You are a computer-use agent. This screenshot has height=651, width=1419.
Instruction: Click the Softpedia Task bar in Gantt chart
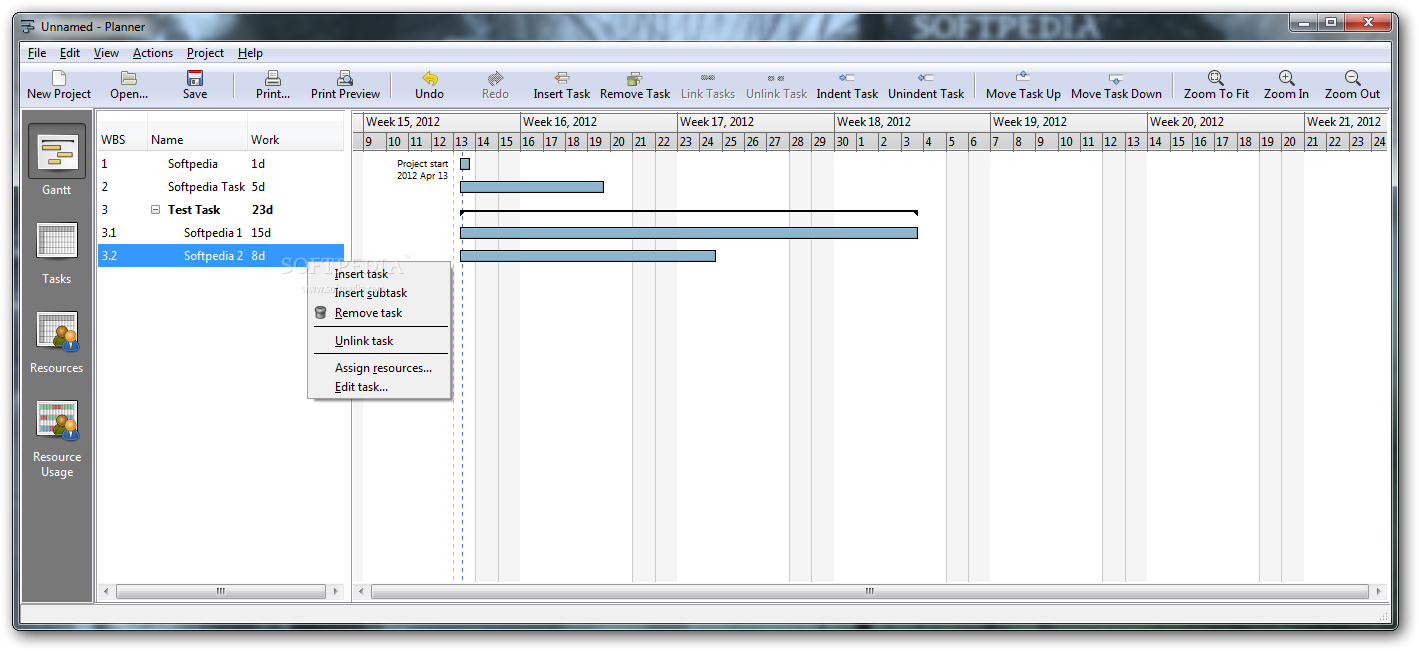(x=532, y=187)
